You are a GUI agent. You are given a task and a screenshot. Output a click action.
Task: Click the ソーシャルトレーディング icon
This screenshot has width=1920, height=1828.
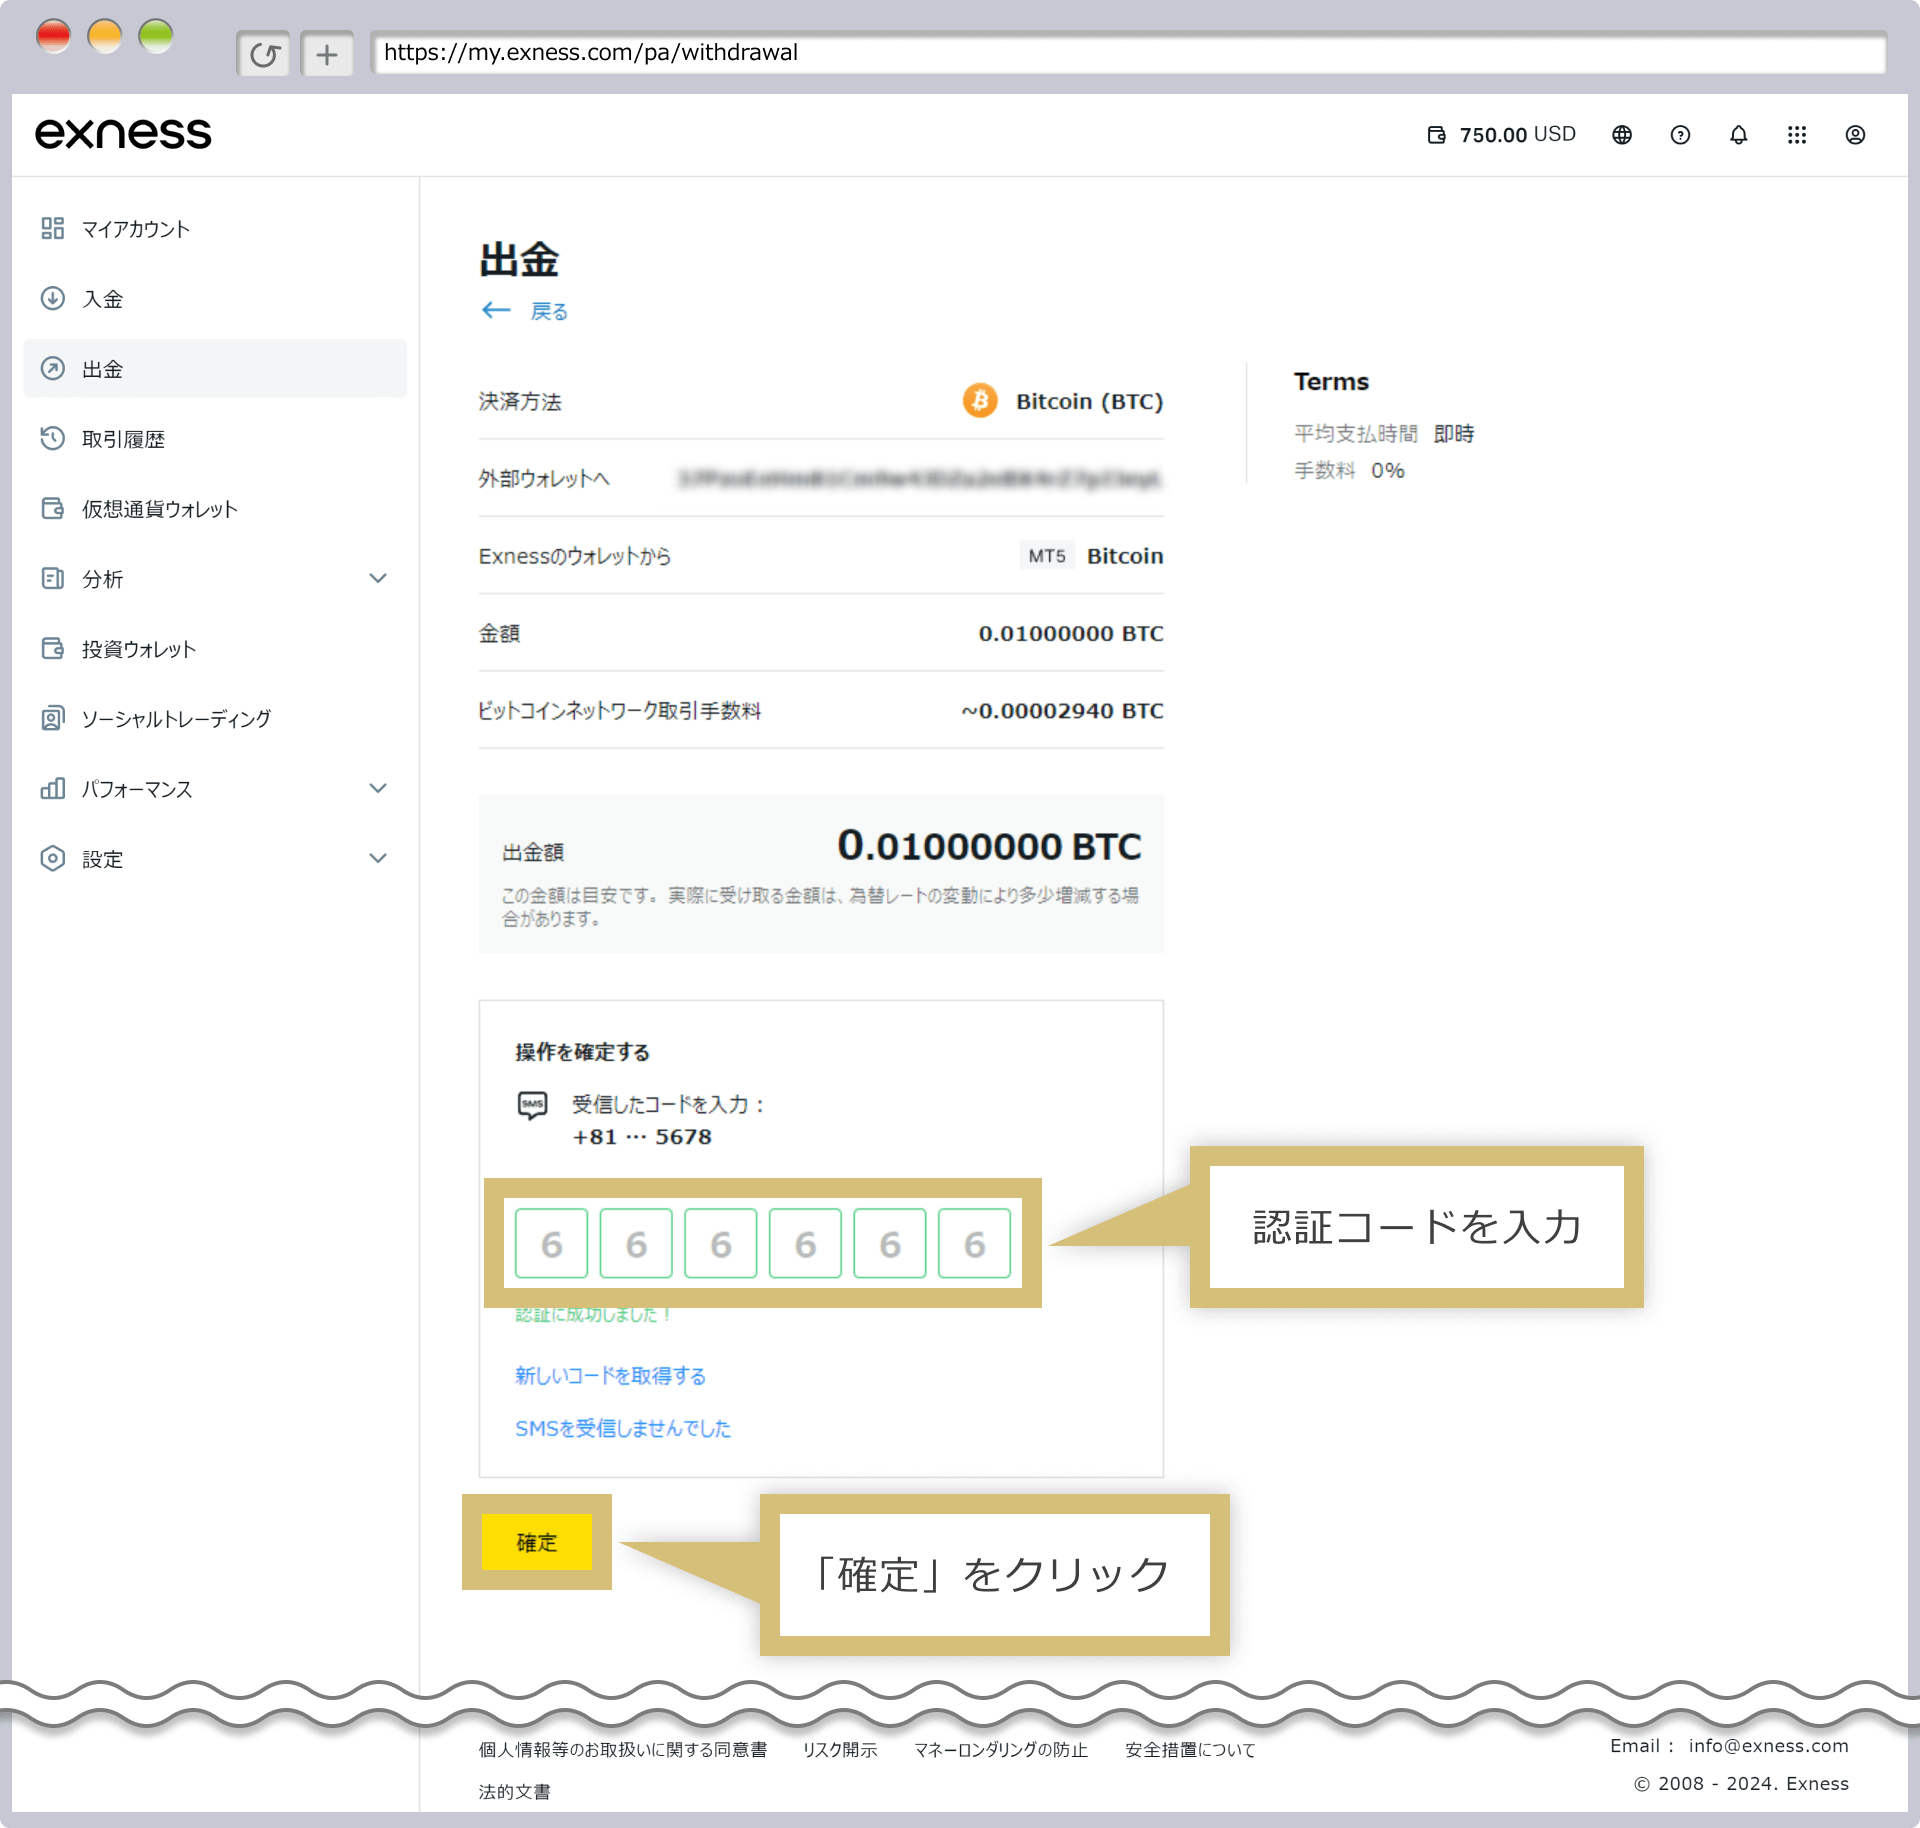tap(53, 718)
